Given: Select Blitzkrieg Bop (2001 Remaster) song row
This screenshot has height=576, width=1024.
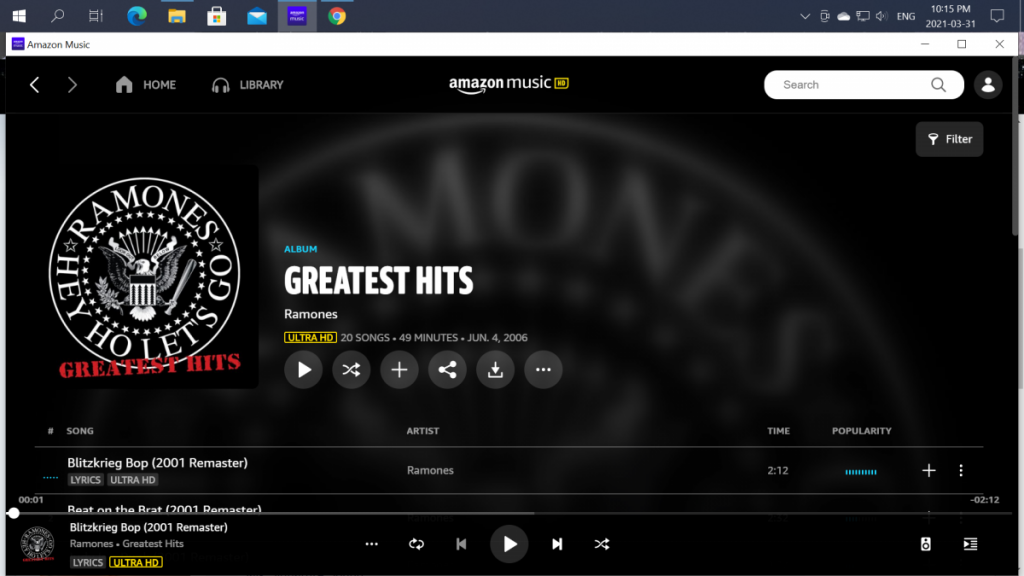Looking at the screenshot, I should (509, 470).
